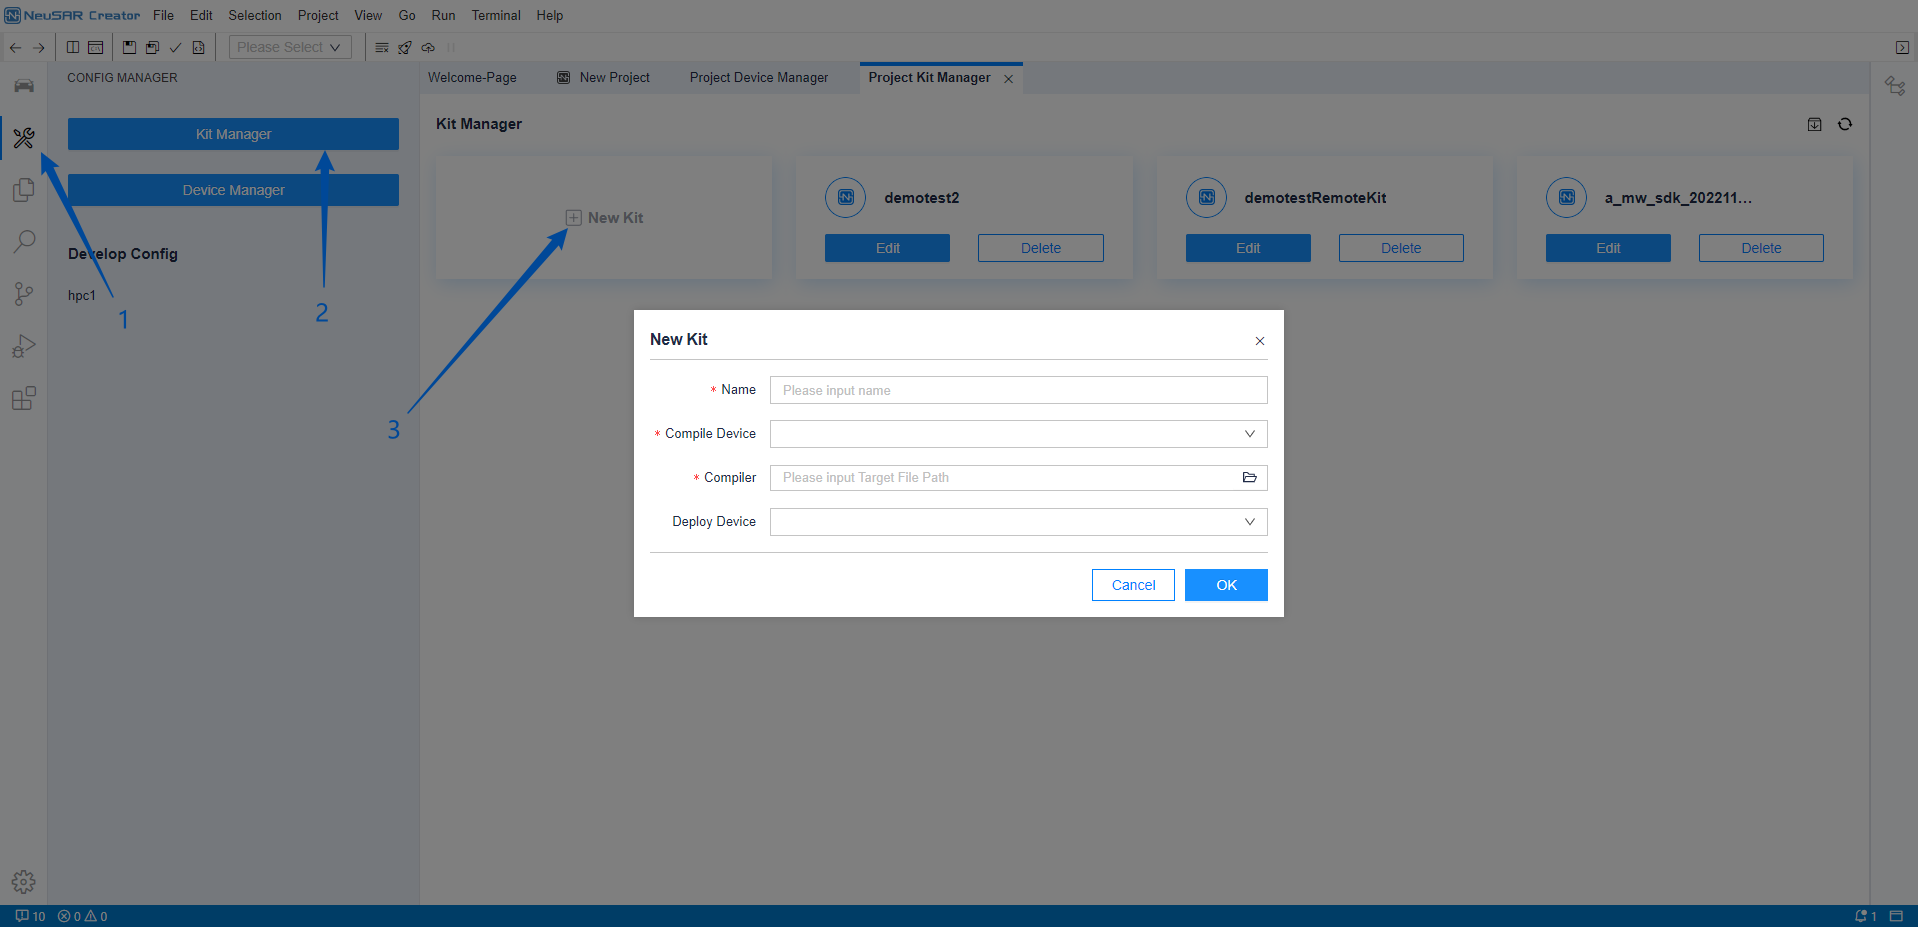
Task: Close the New Kit dialog
Action: pos(1260,341)
